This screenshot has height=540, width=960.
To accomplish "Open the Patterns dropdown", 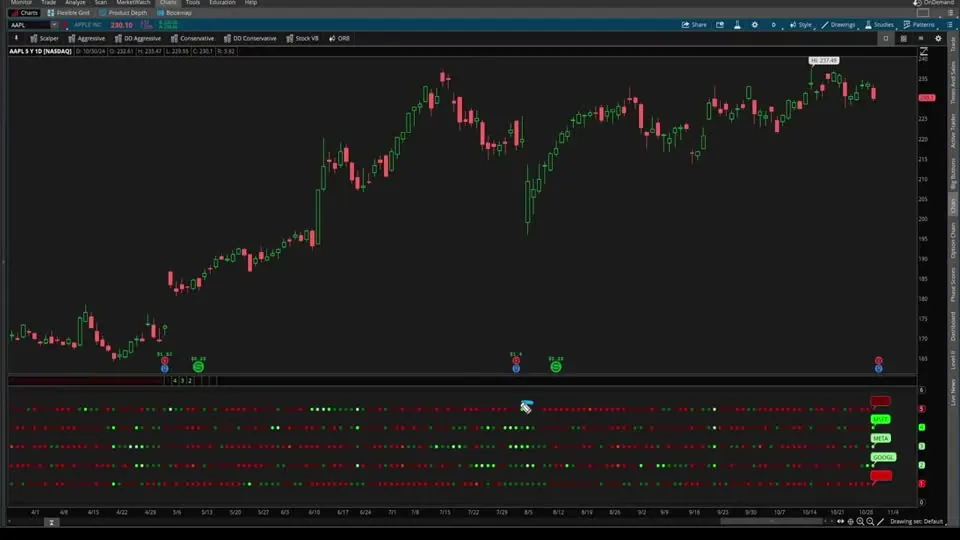I will point(919,25).
